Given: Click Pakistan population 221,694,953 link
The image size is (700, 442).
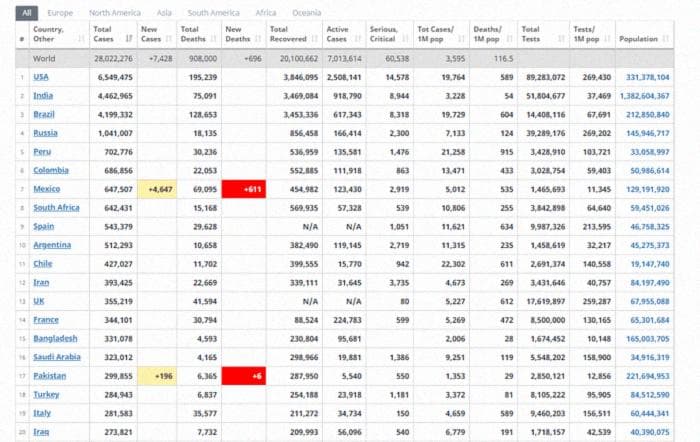Looking at the screenshot, I should click(647, 376).
